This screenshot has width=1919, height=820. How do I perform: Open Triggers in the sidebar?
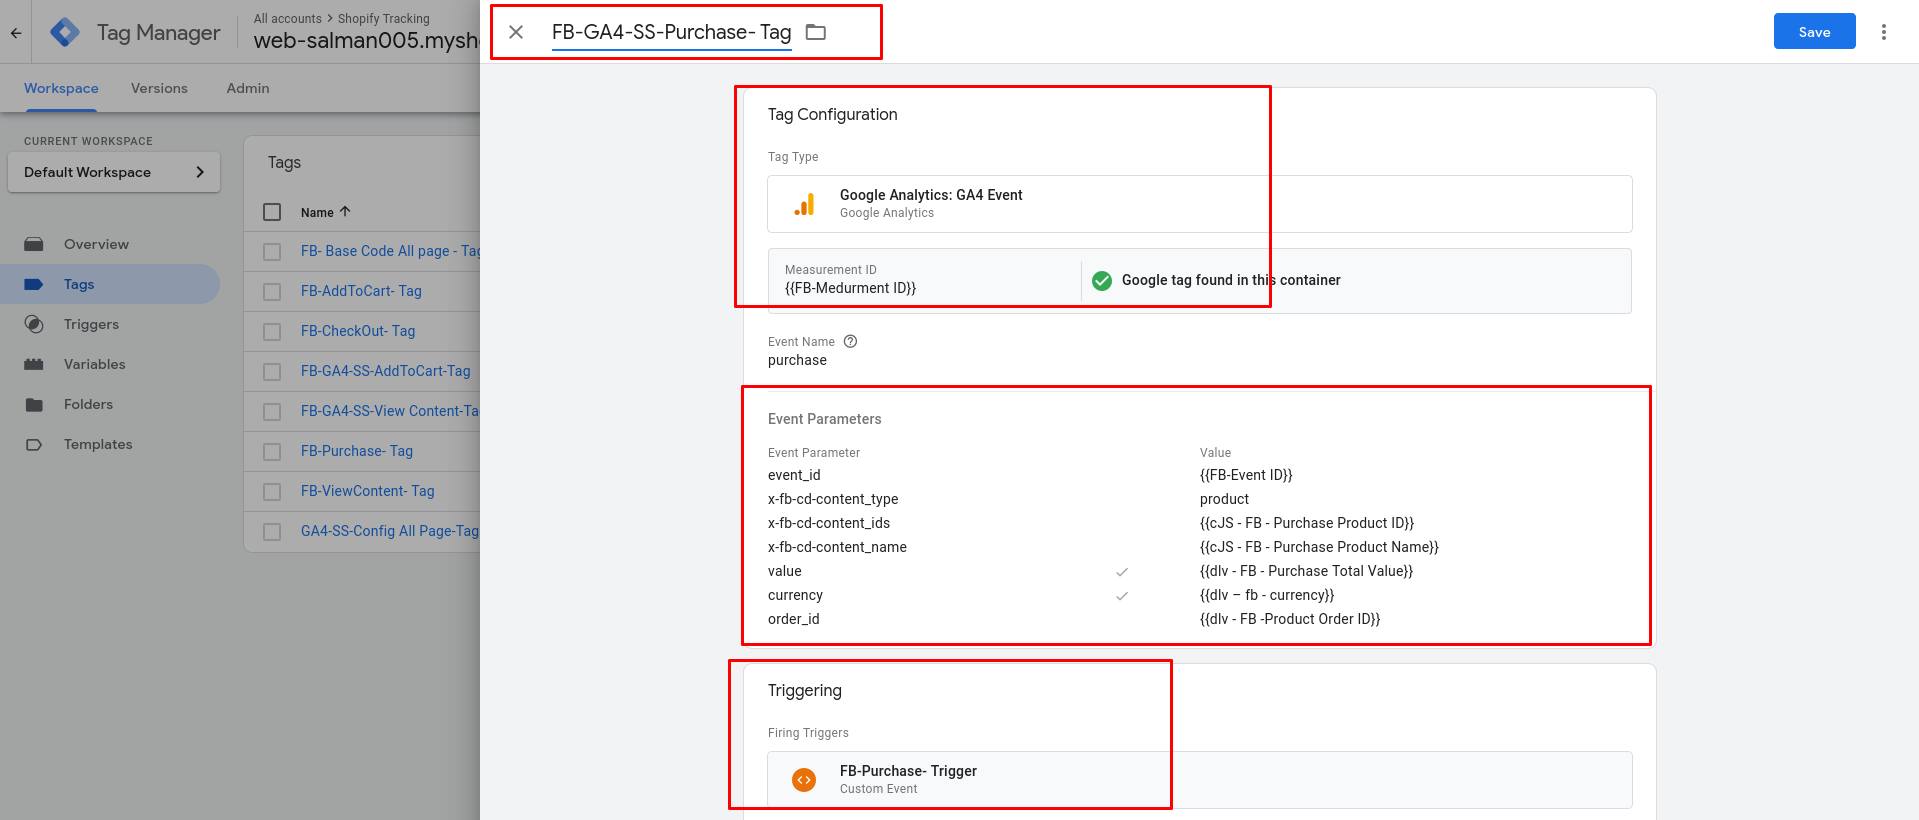(91, 324)
